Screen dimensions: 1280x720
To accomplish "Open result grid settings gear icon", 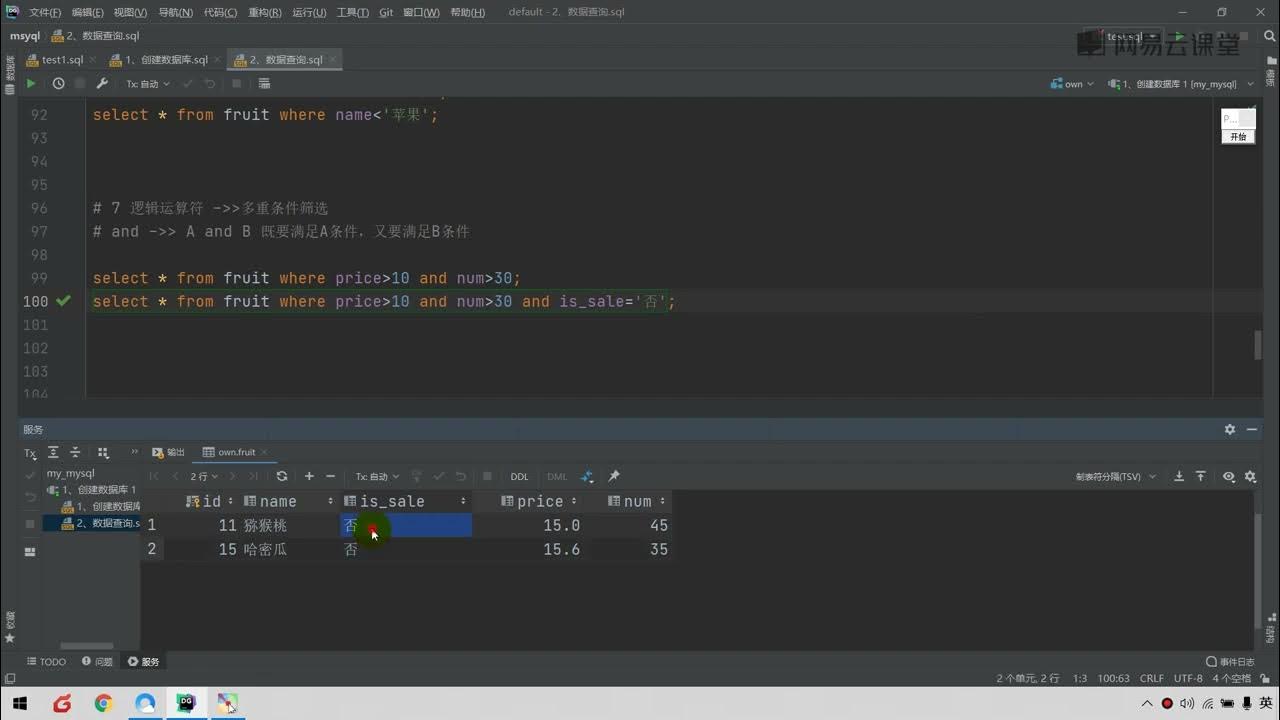I will point(1250,477).
